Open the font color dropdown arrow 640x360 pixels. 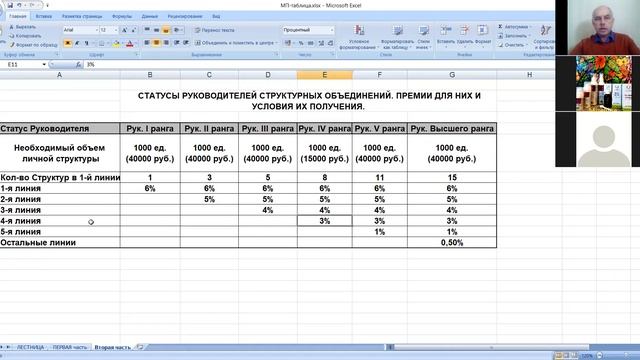(x=136, y=43)
